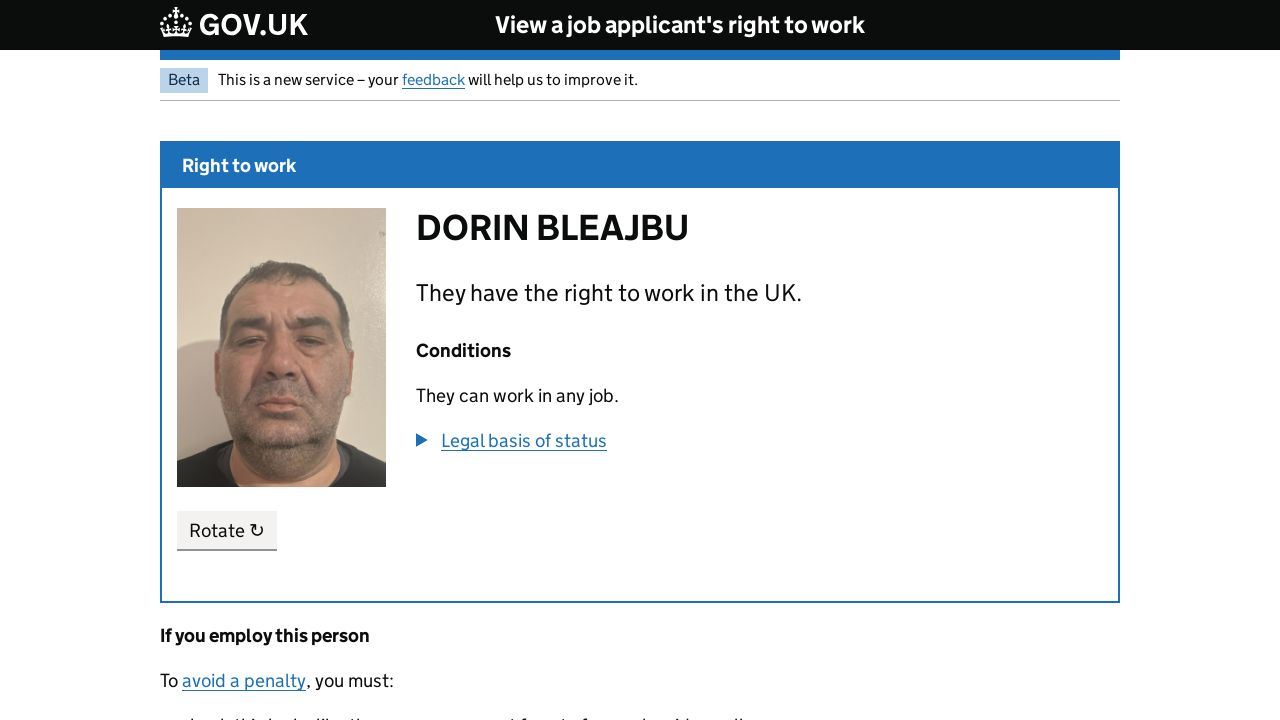Click the 'If you employ this person' heading

coord(264,636)
